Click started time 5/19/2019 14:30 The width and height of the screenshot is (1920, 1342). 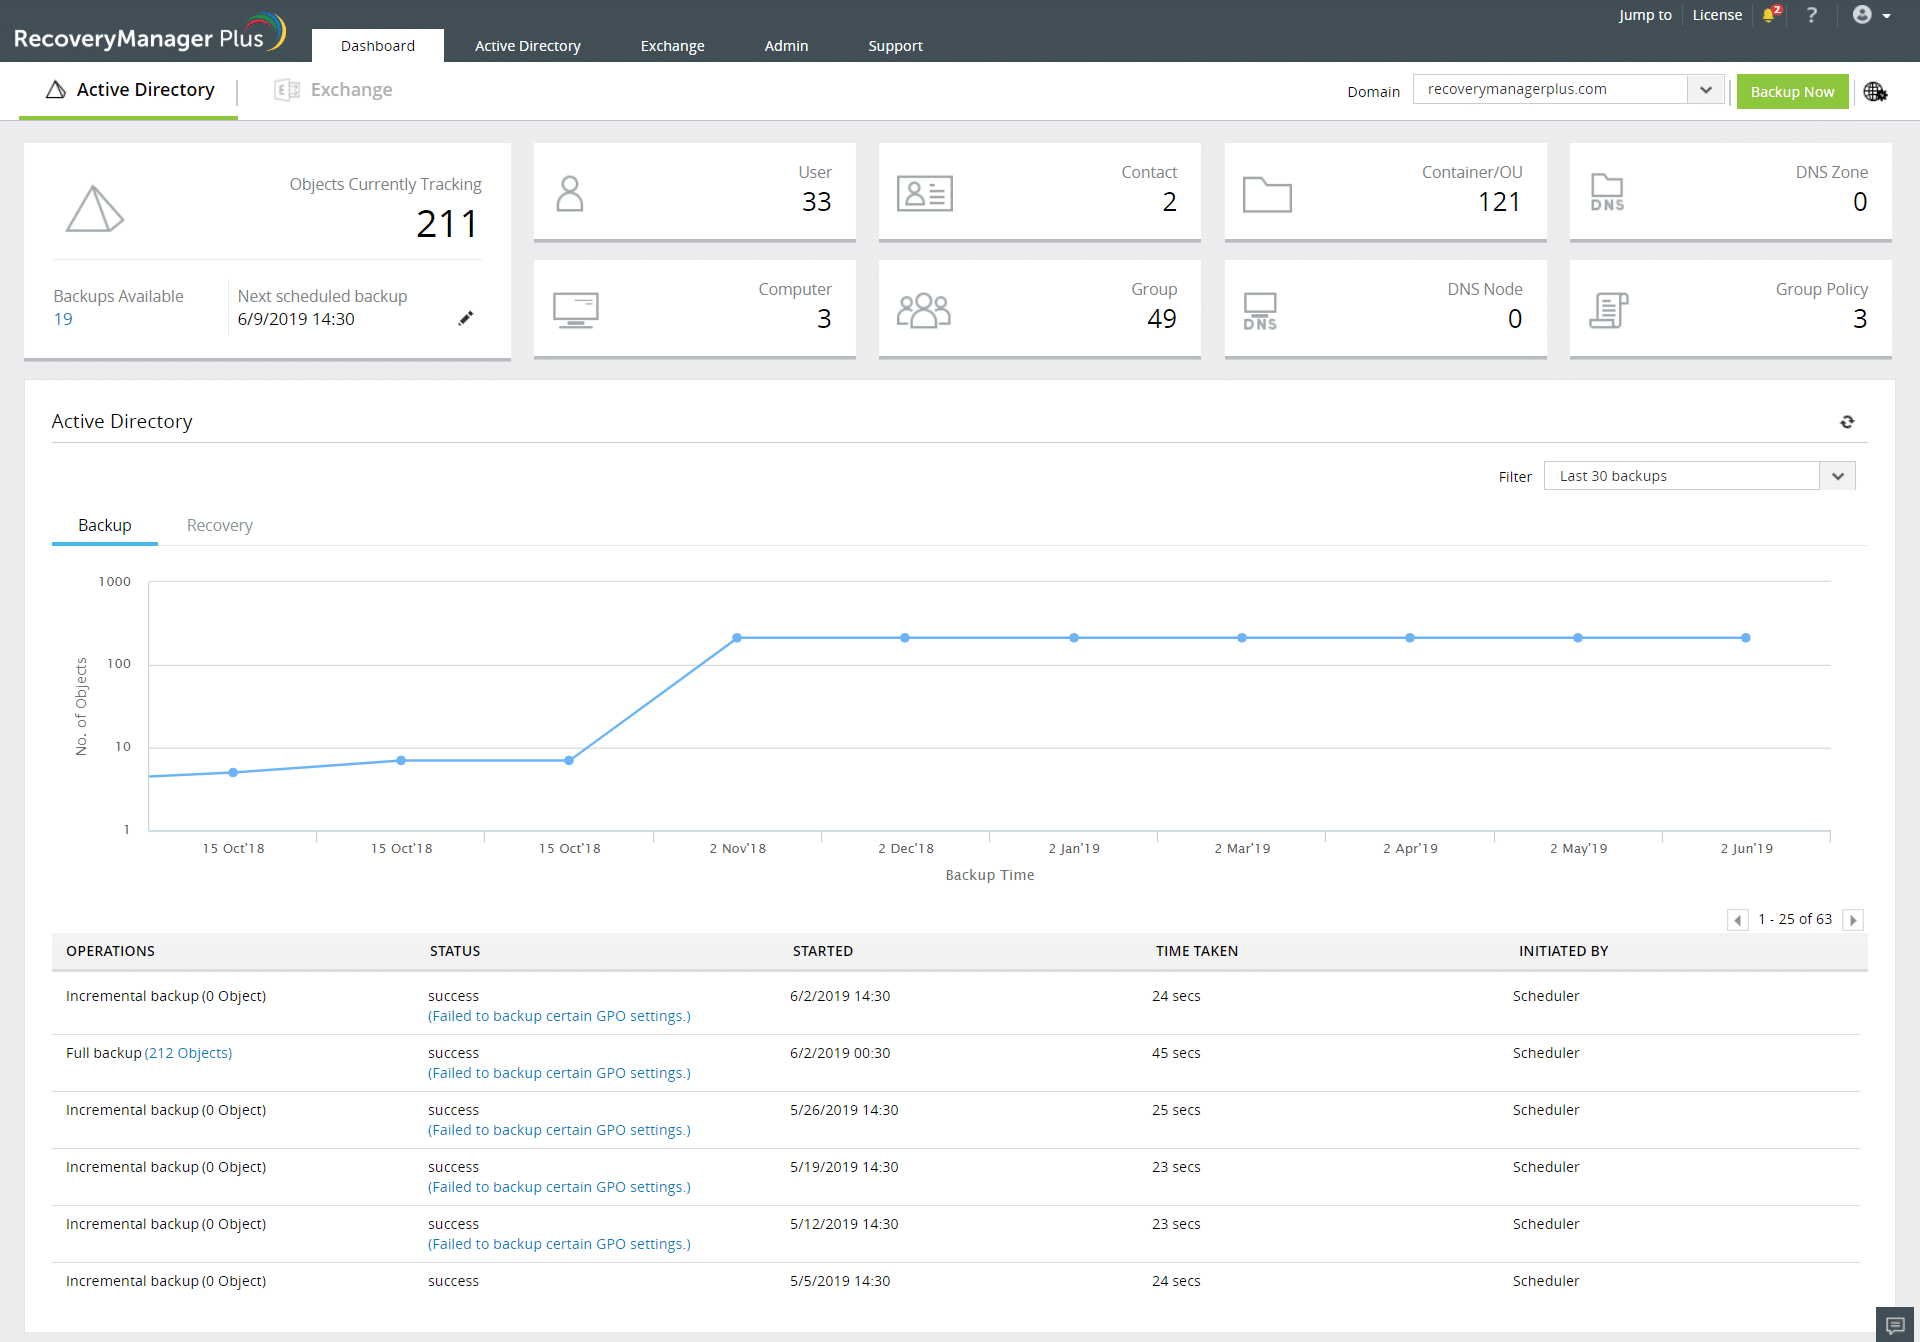click(x=844, y=1167)
